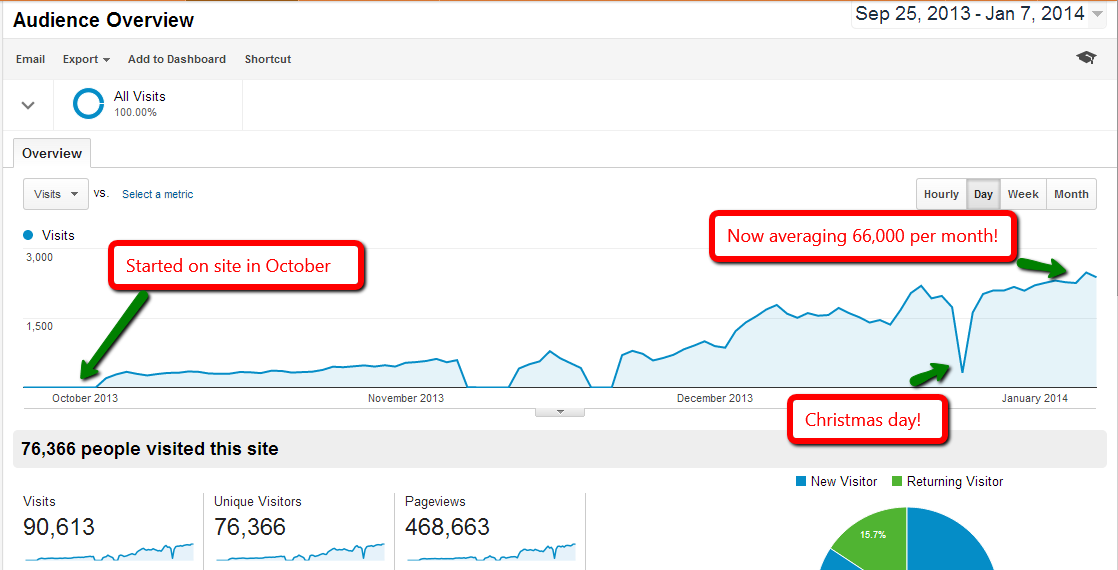This screenshot has height=570, width=1118.
Task: Switch graph to Hourly view
Action: point(941,194)
